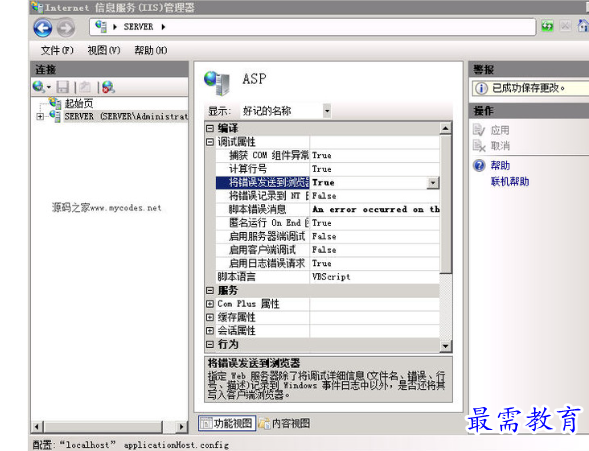Open the connect globe icon in Connections toolbar

click(38, 87)
